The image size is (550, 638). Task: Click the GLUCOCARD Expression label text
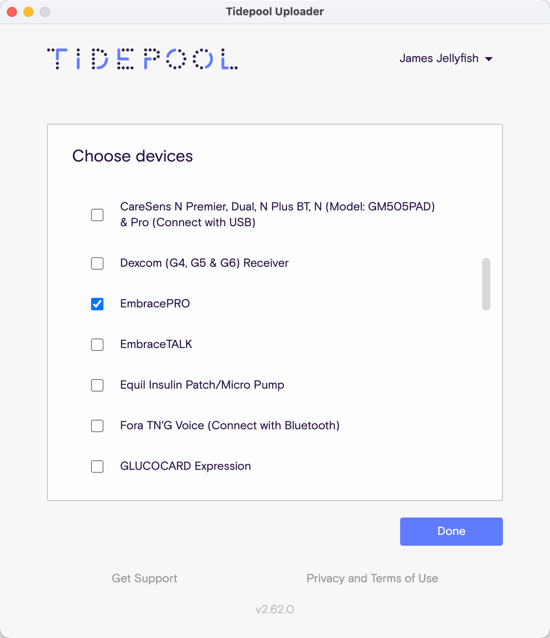point(186,466)
